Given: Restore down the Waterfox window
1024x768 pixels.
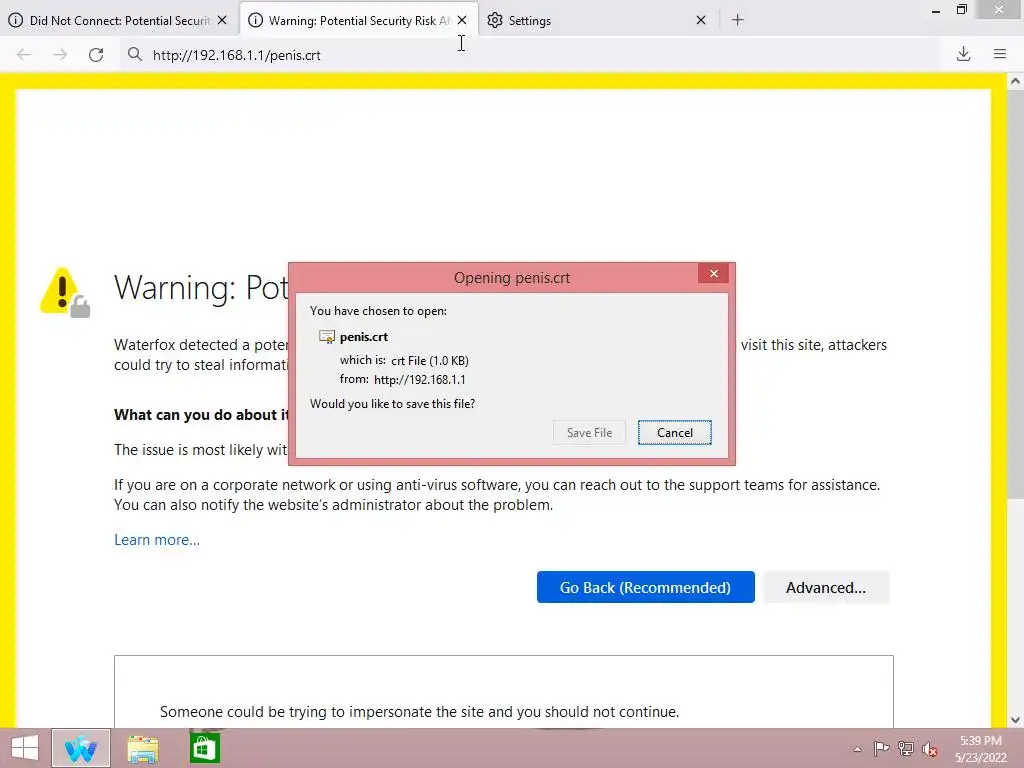Looking at the screenshot, I should click(x=962, y=10).
